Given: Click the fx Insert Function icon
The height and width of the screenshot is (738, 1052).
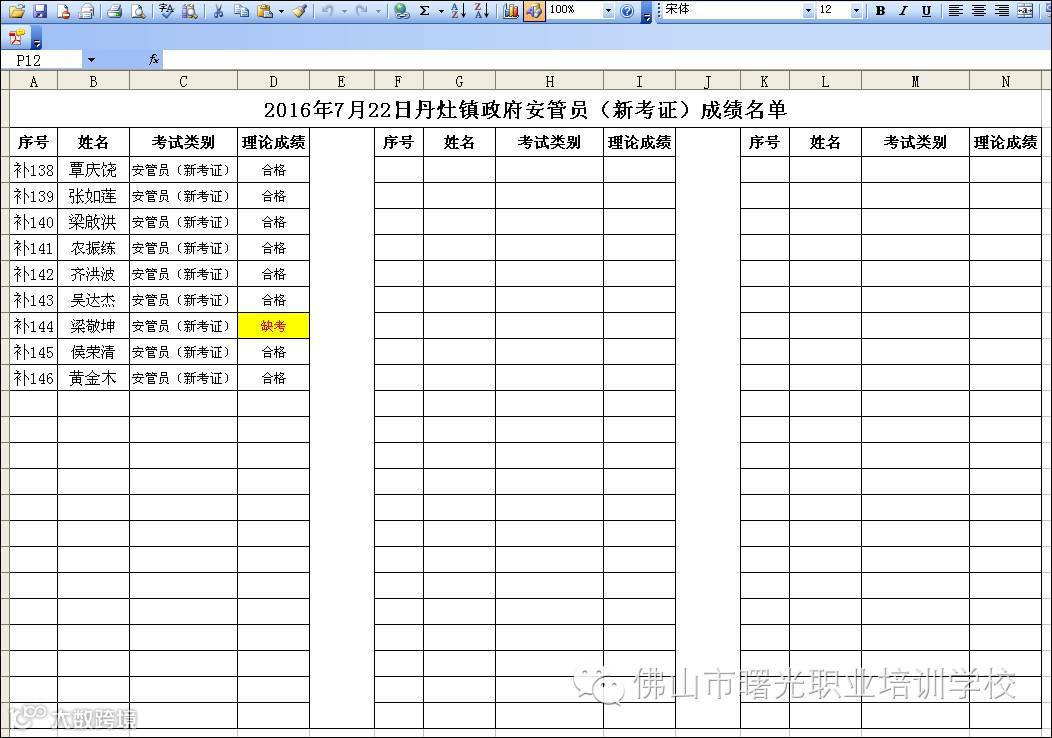Looking at the screenshot, I should [154, 60].
